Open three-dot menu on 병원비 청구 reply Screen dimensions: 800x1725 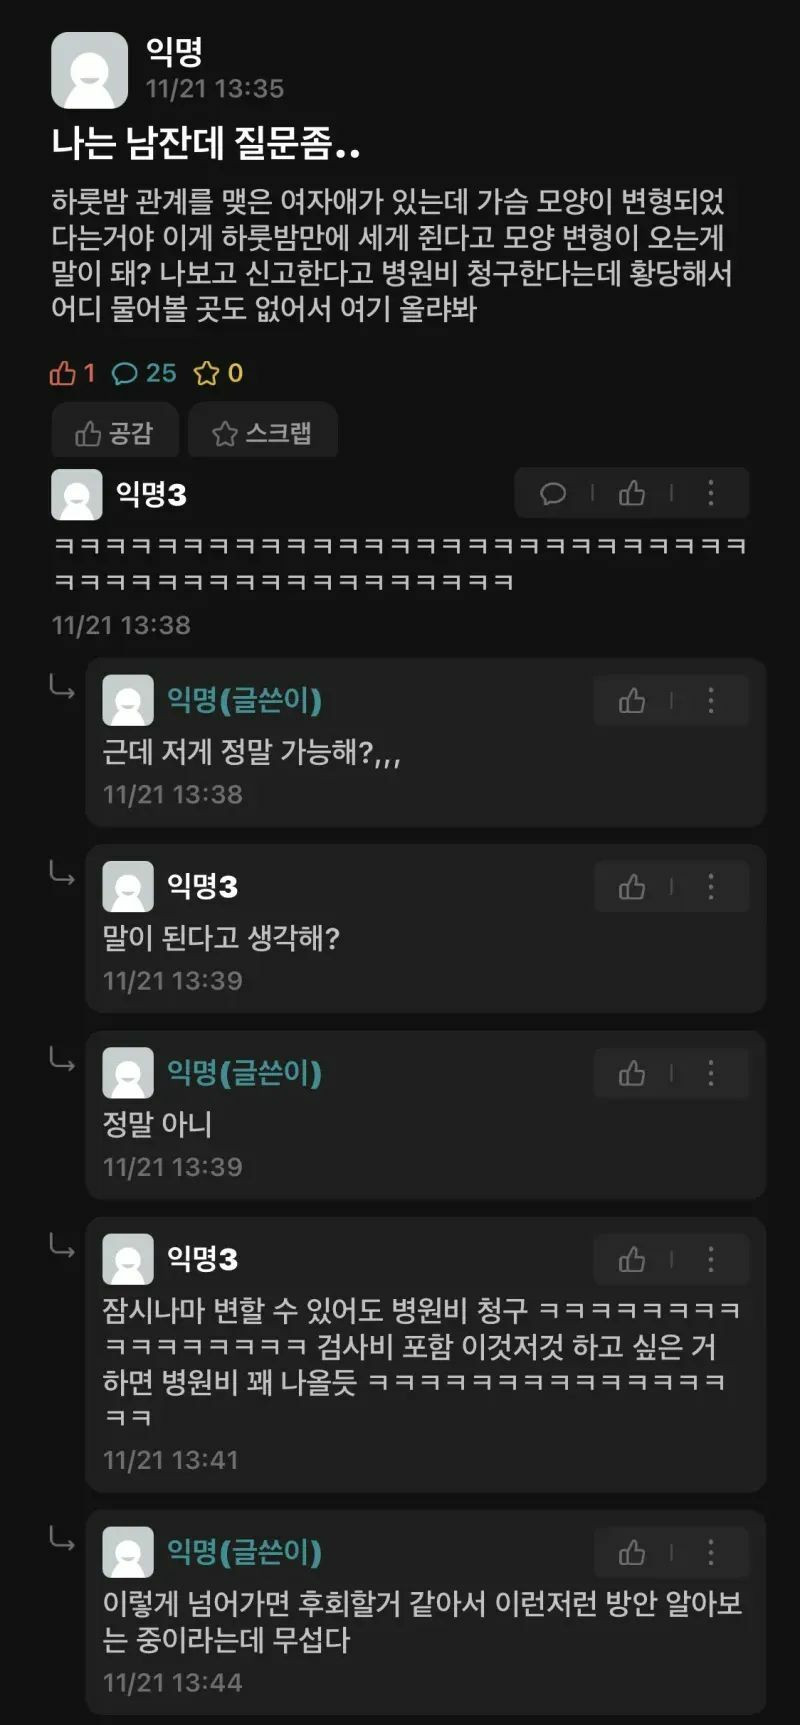pyautogui.click(x=711, y=1260)
